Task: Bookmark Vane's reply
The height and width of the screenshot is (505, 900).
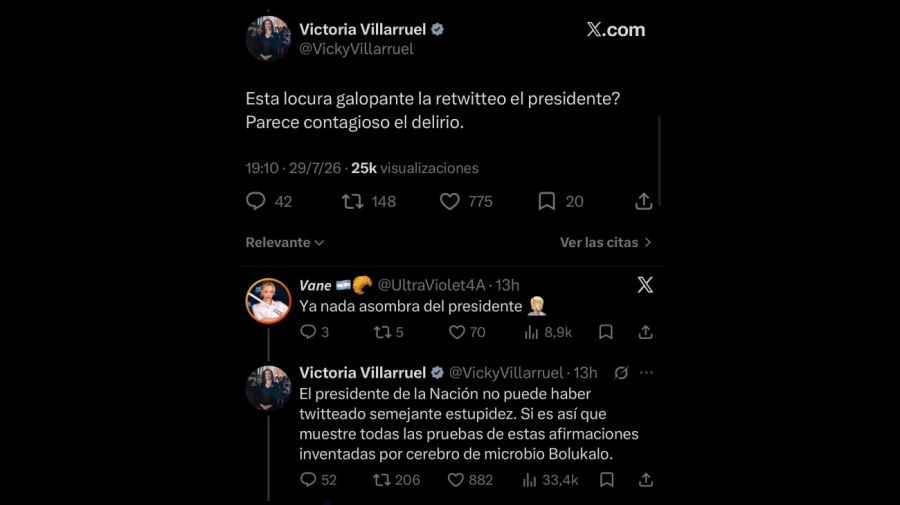Action: tap(606, 332)
